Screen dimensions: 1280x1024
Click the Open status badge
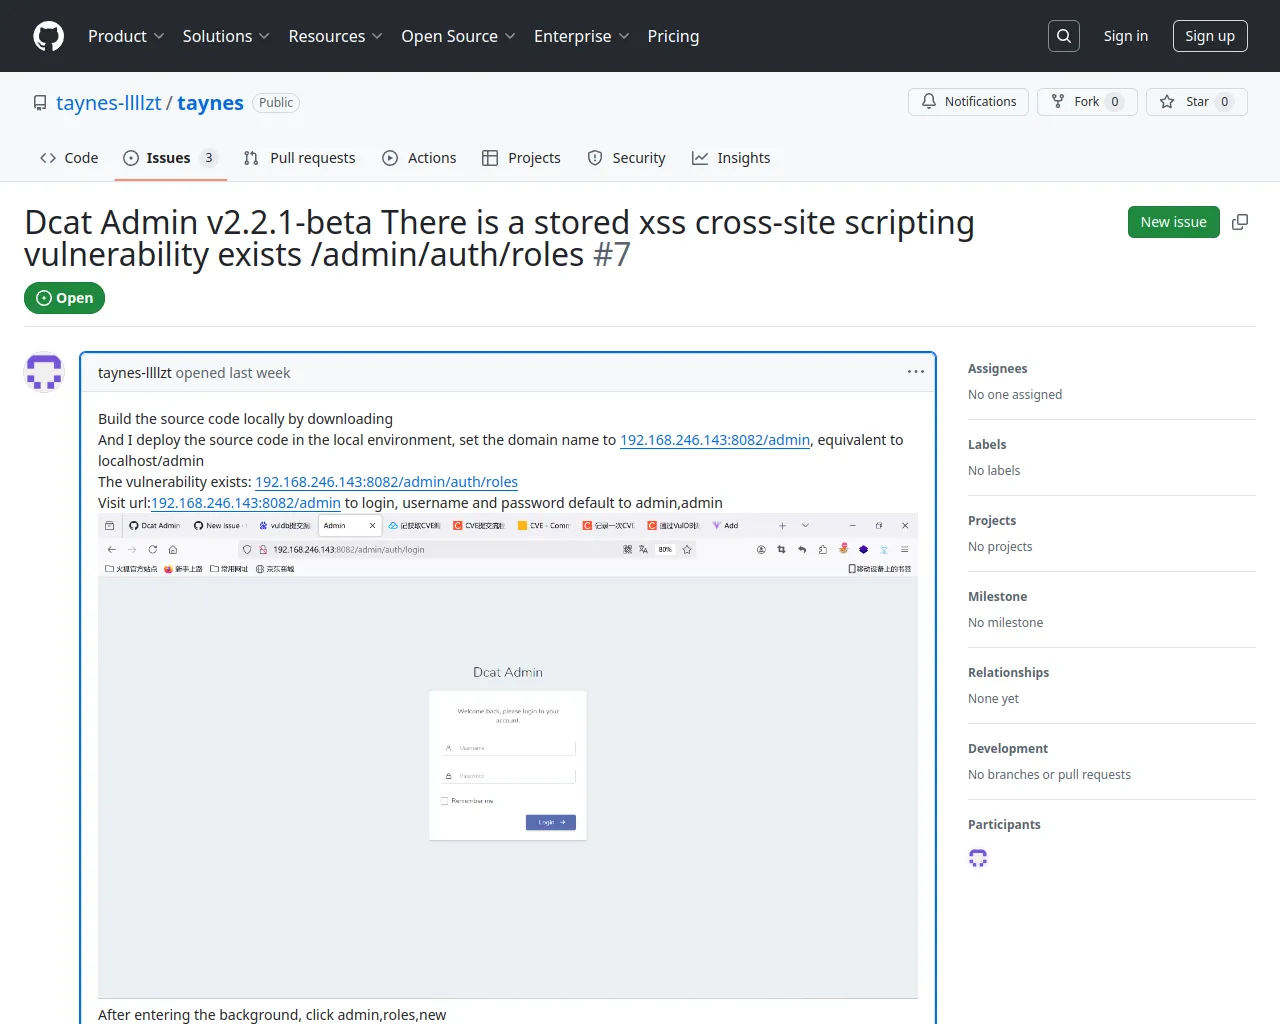(x=65, y=298)
